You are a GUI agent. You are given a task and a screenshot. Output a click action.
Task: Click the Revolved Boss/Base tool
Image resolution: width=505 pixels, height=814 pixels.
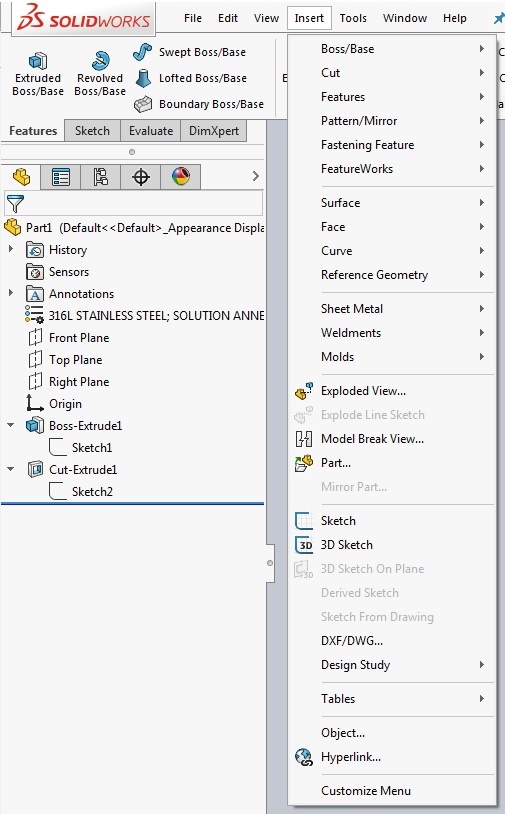(100, 74)
